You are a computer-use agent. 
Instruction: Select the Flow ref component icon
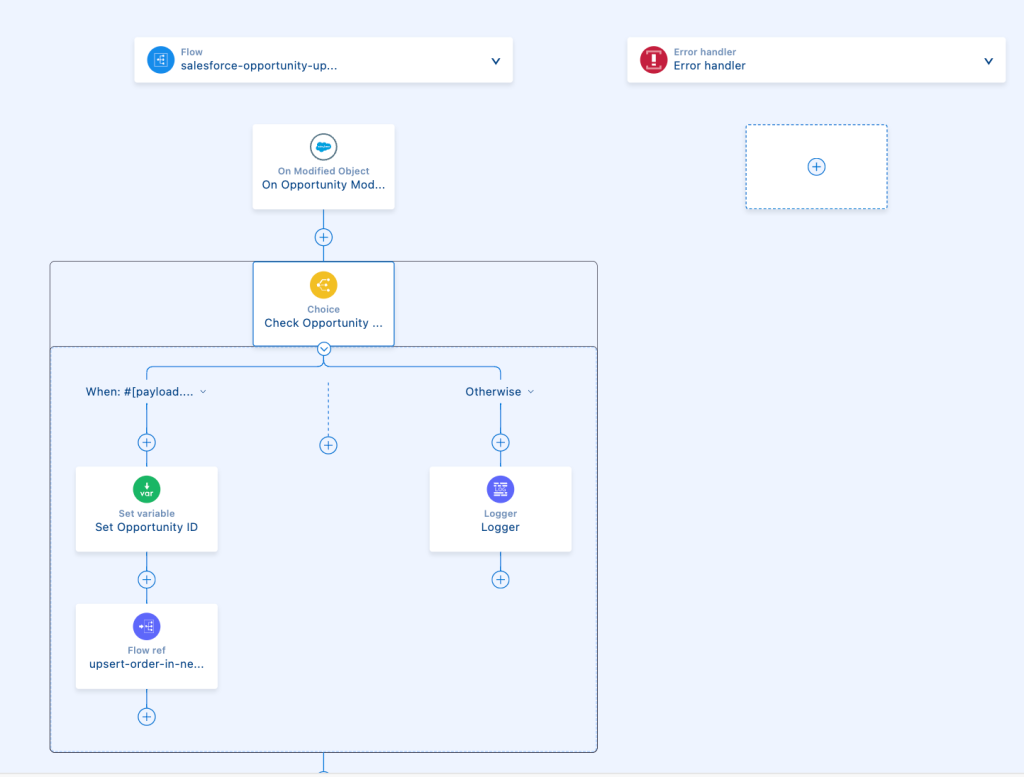(x=146, y=627)
